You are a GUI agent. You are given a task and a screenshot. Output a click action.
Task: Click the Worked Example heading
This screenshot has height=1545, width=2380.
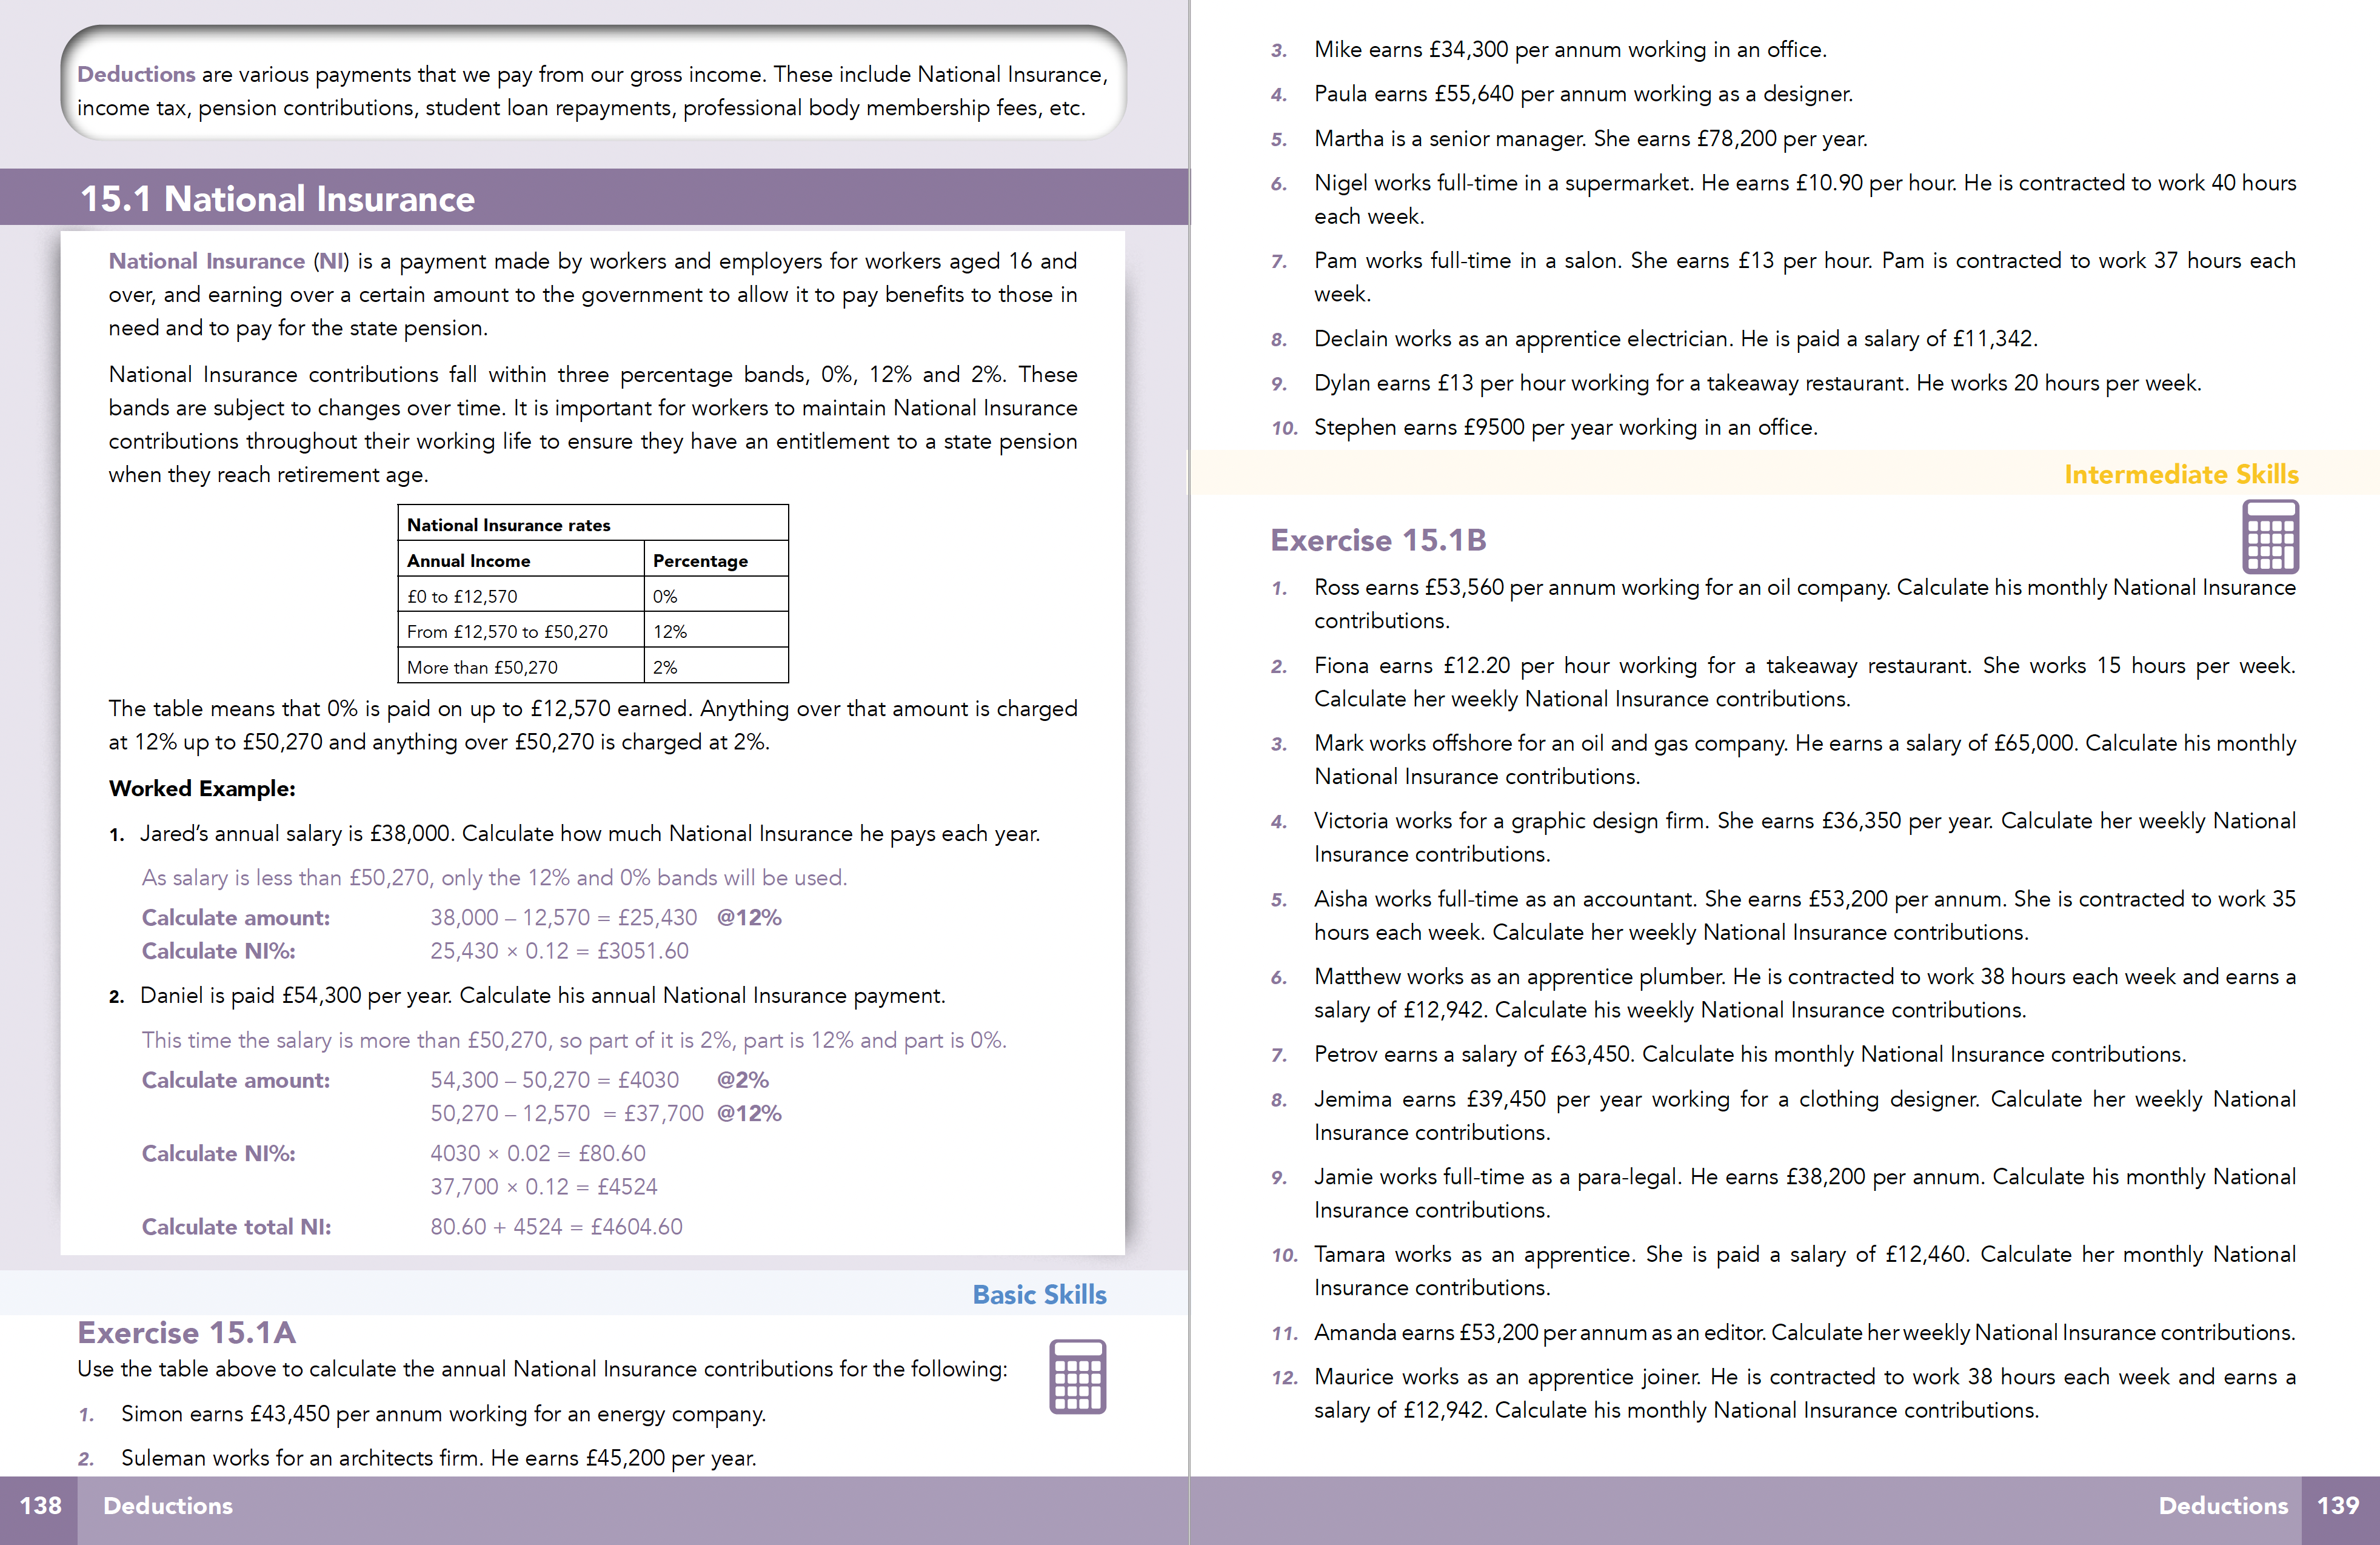(202, 788)
